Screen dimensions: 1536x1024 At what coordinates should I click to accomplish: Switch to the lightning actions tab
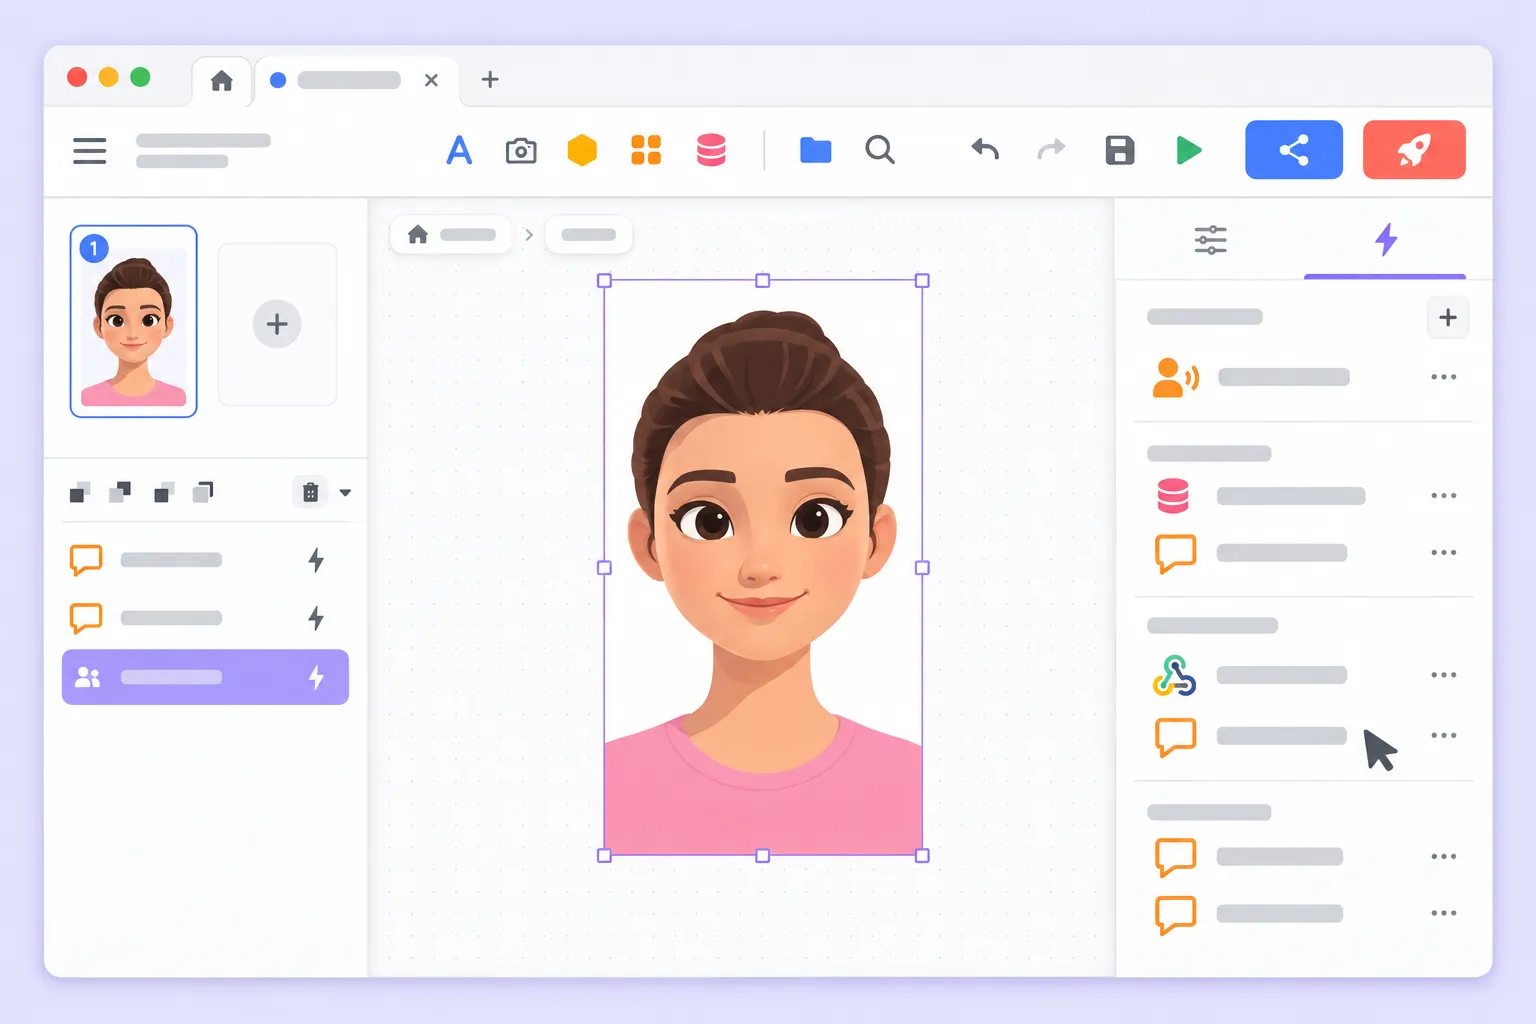point(1385,240)
